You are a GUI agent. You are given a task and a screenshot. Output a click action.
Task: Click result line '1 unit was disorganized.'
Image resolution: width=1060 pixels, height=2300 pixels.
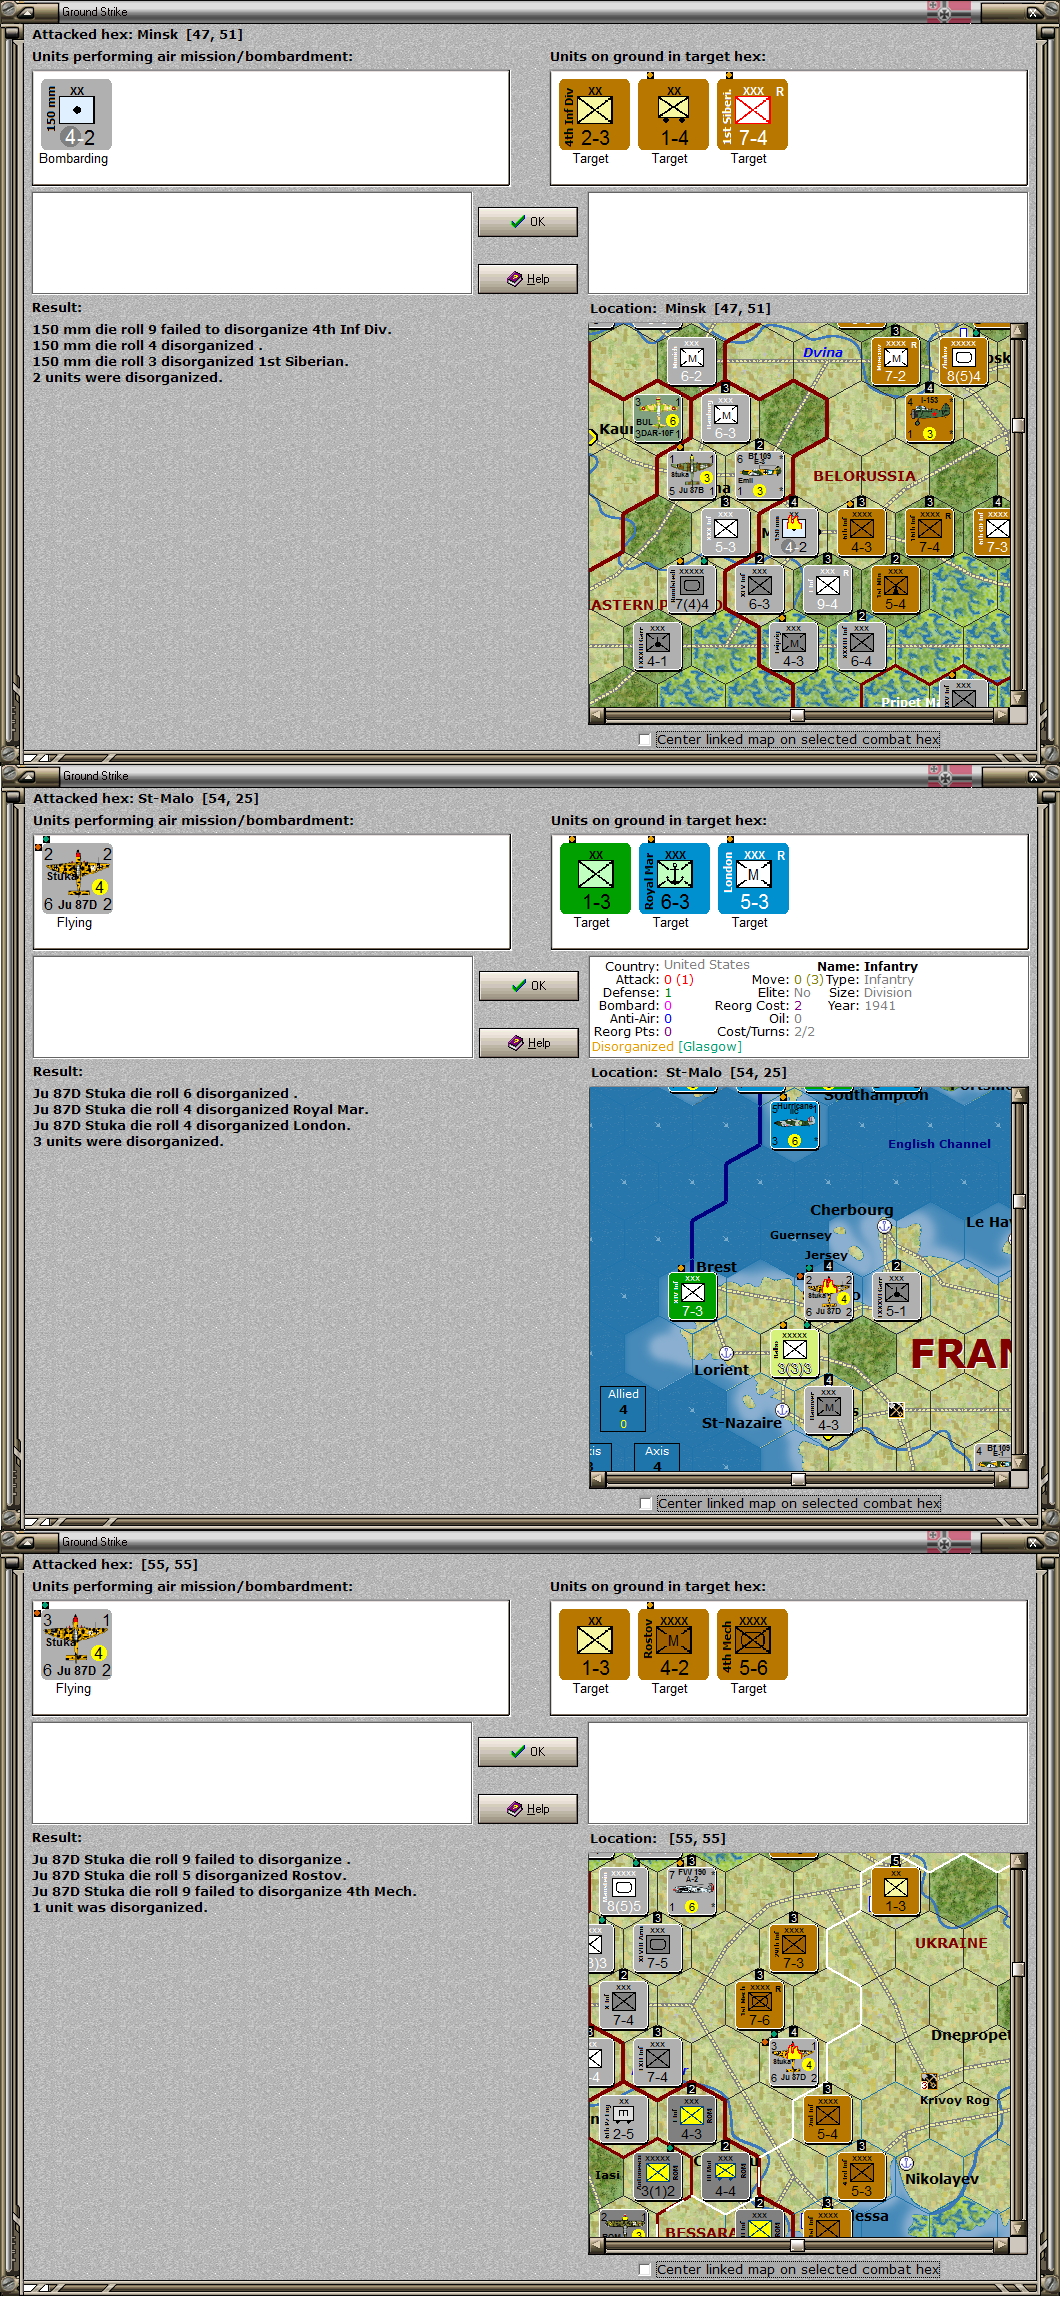click(x=120, y=1908)
